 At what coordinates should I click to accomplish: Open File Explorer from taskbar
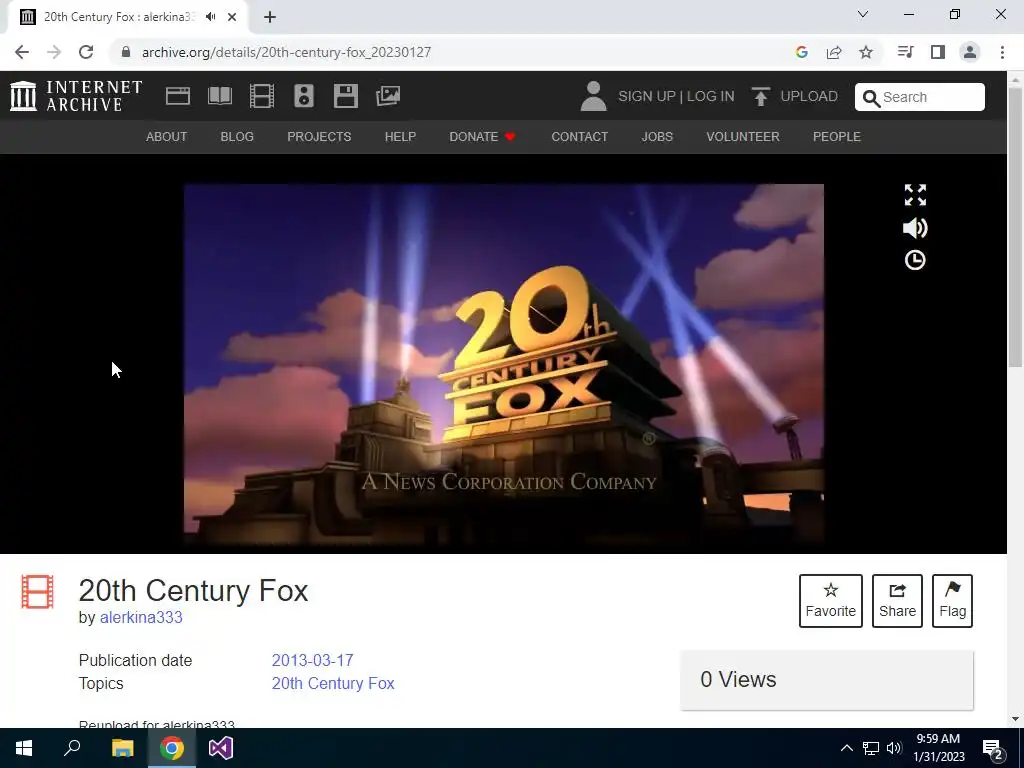tap(122, 748)
